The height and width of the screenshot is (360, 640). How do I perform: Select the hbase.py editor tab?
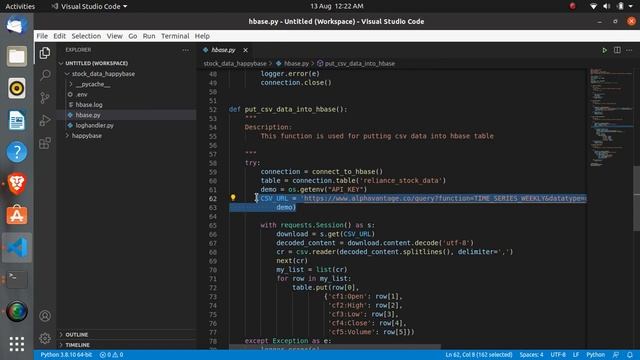223,50
